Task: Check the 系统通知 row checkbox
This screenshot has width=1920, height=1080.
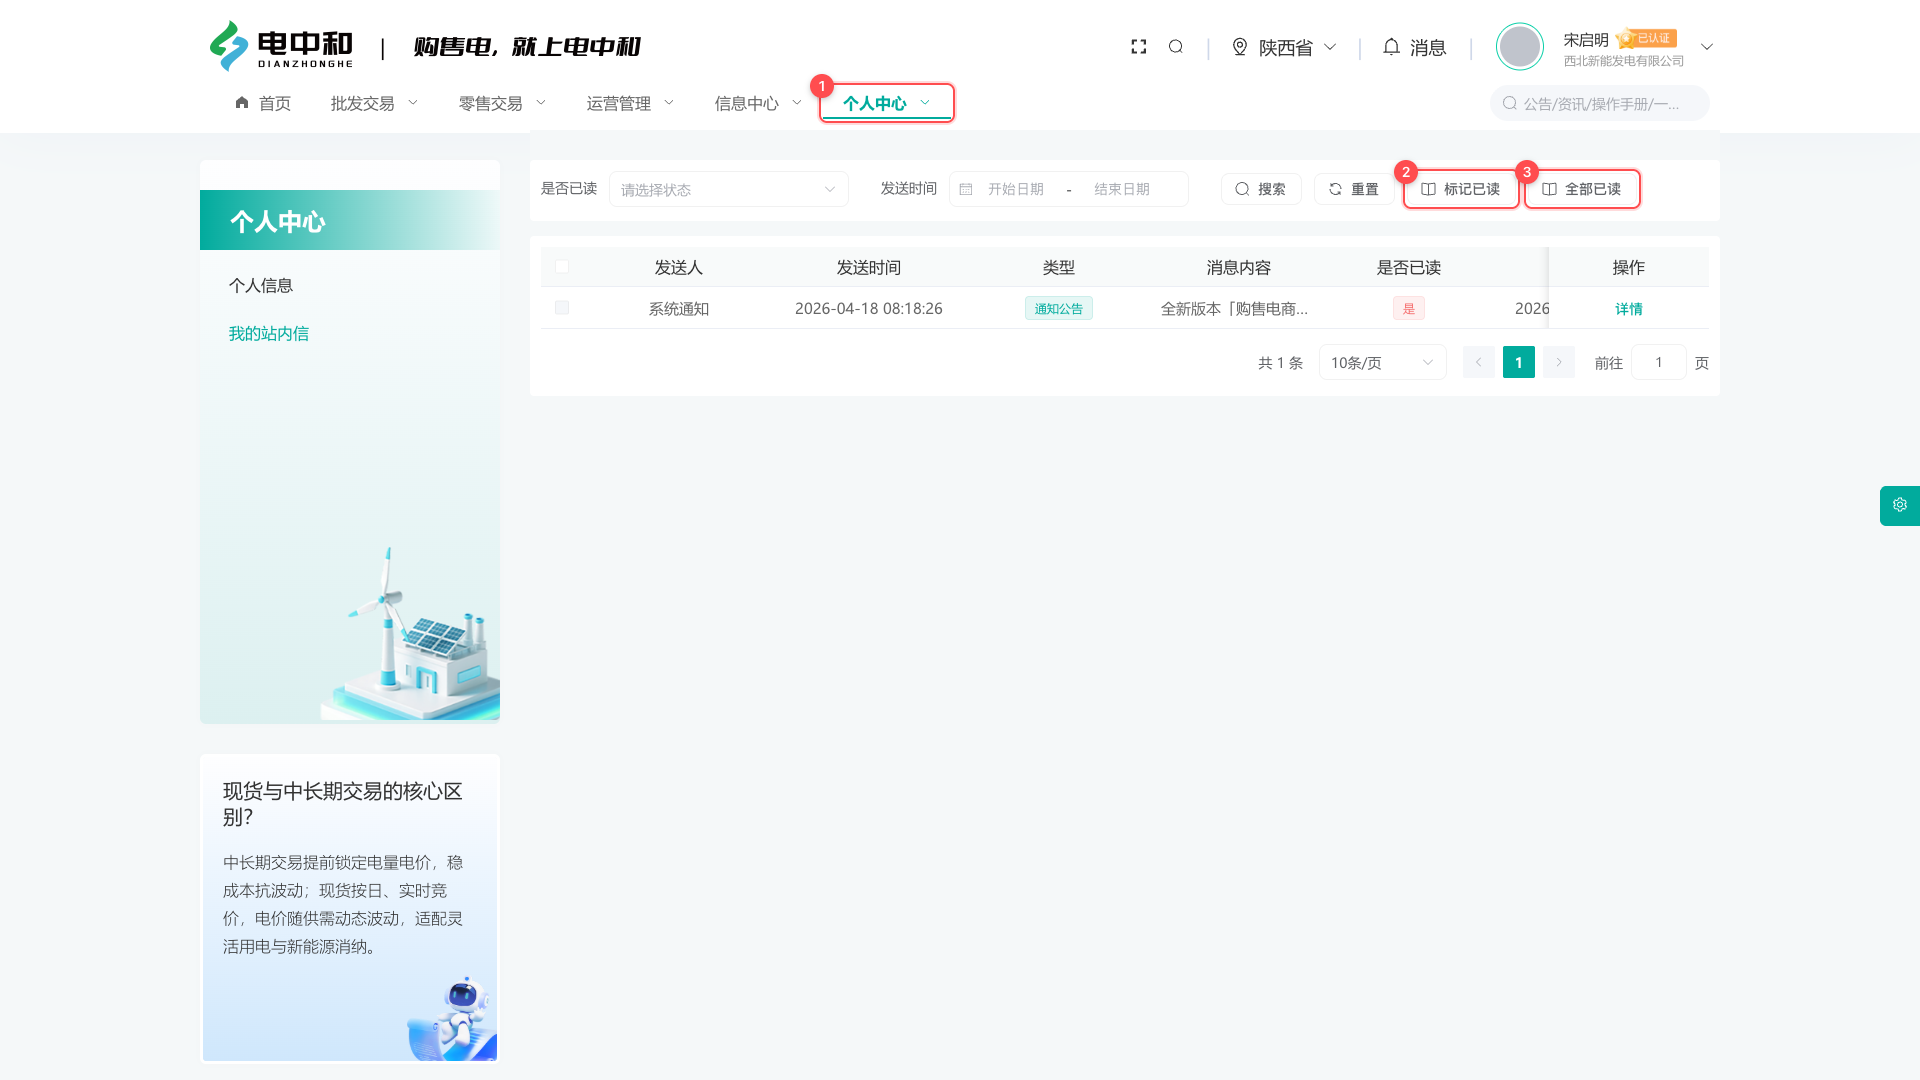Action: point(562,308)
